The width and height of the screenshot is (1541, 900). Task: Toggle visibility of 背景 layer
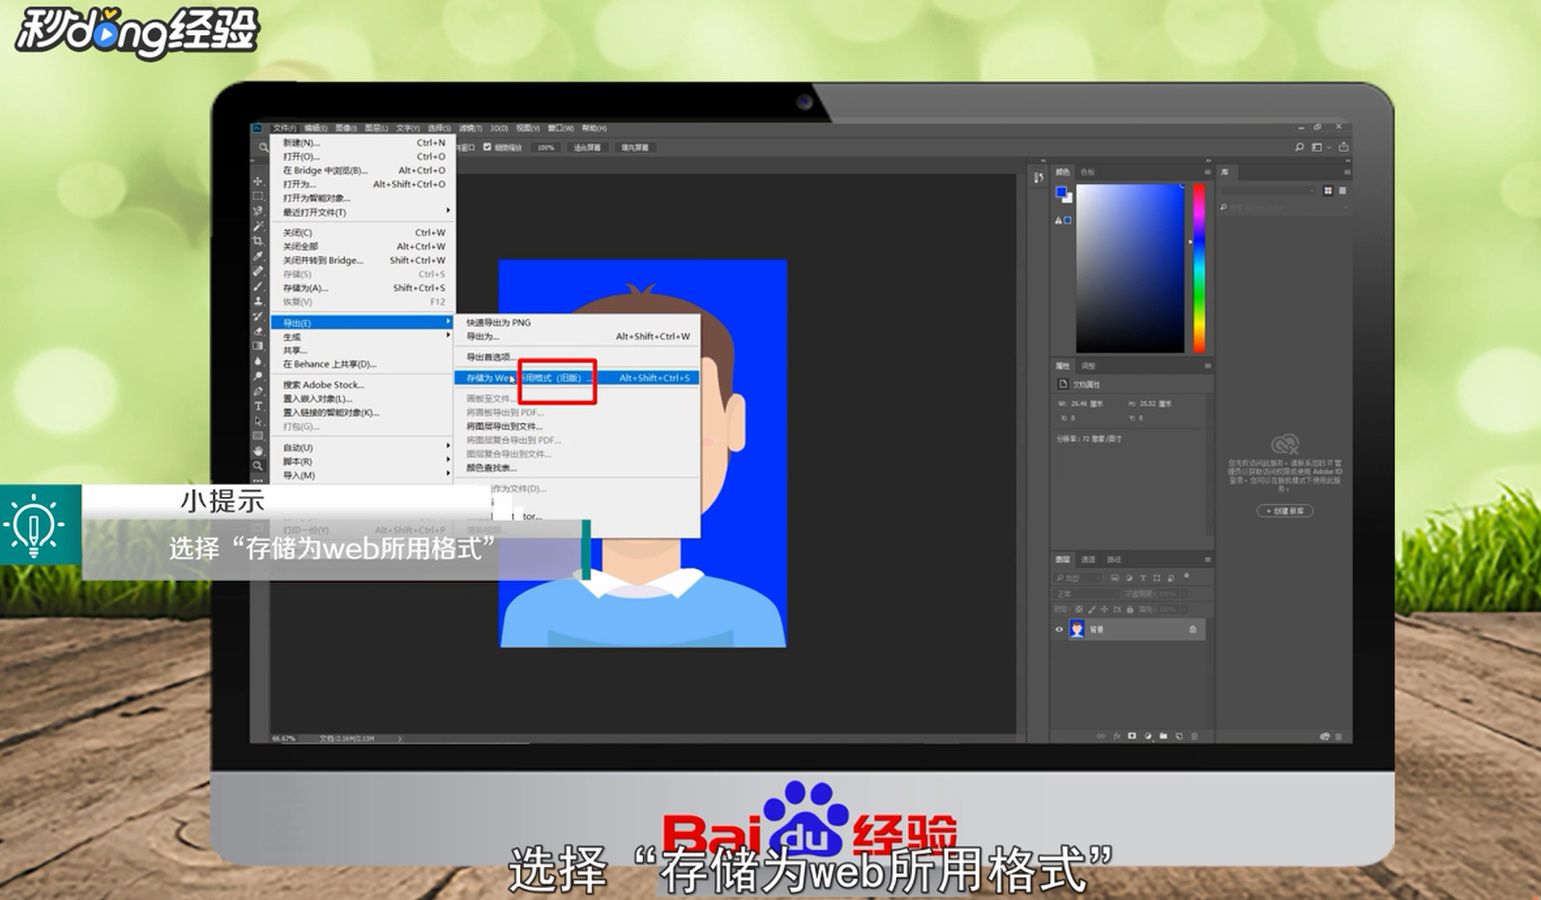1059,629
